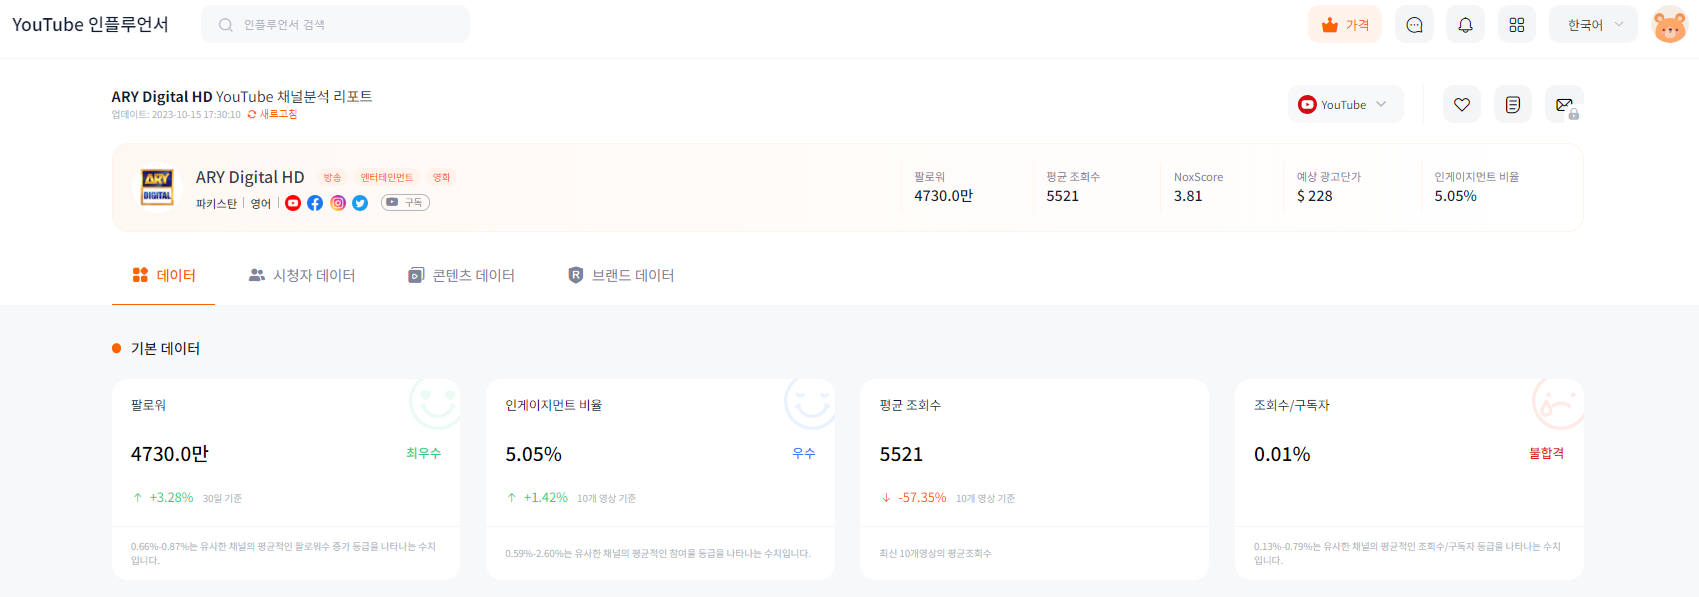The height and width of the screenshot is (597, 1699).
Task: Click the 파키스탄 country label
Action: click(216, 203)
